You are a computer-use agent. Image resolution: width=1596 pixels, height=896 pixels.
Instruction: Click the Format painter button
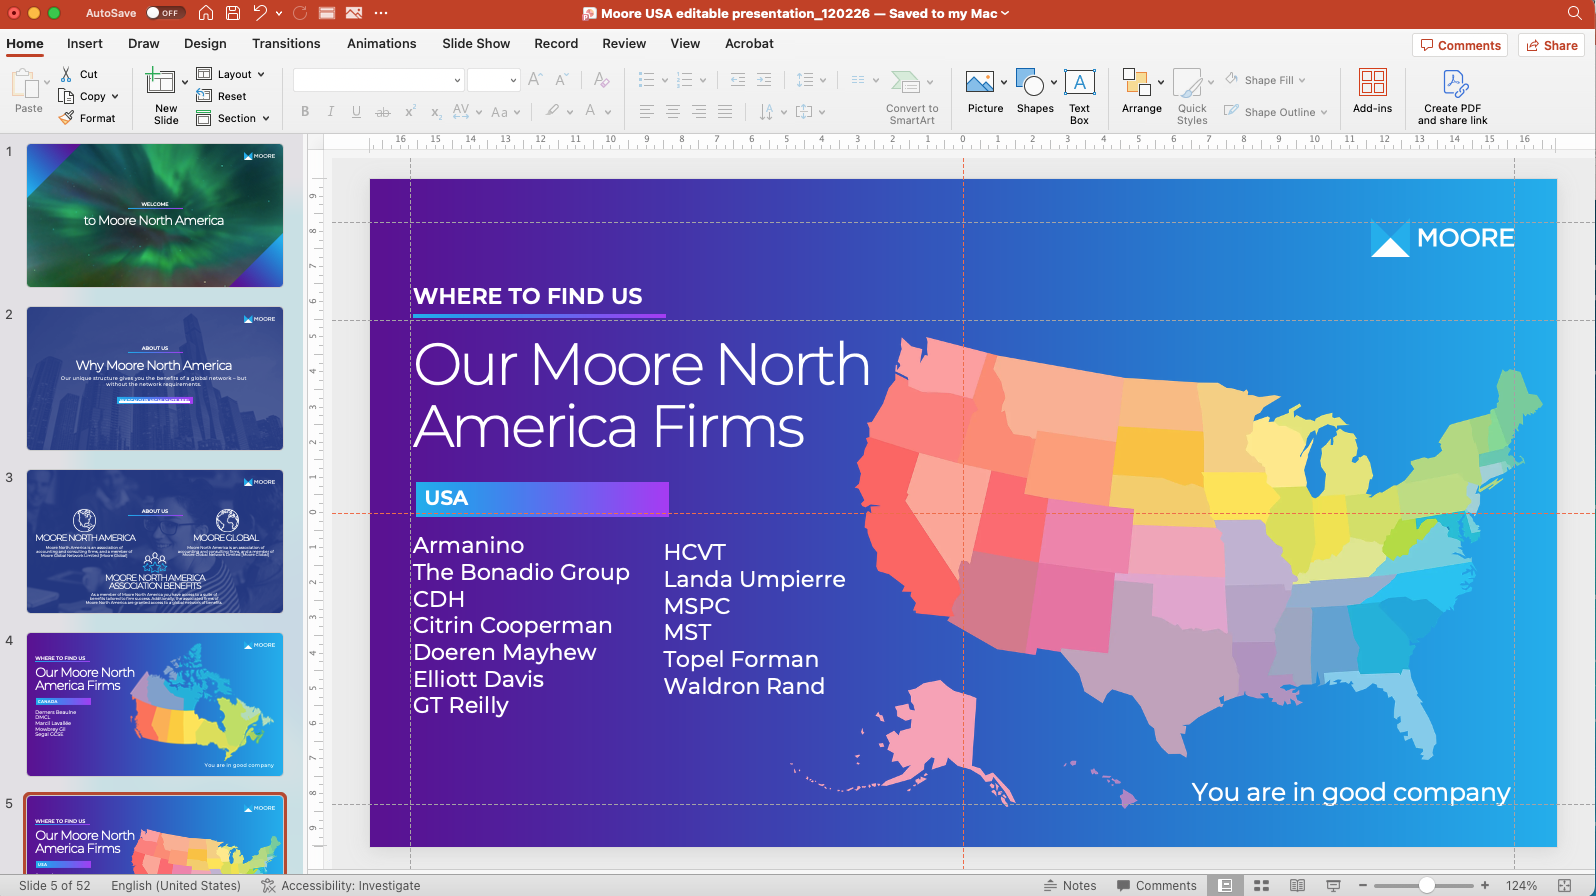pyautogui.click(x=87, y=118)
